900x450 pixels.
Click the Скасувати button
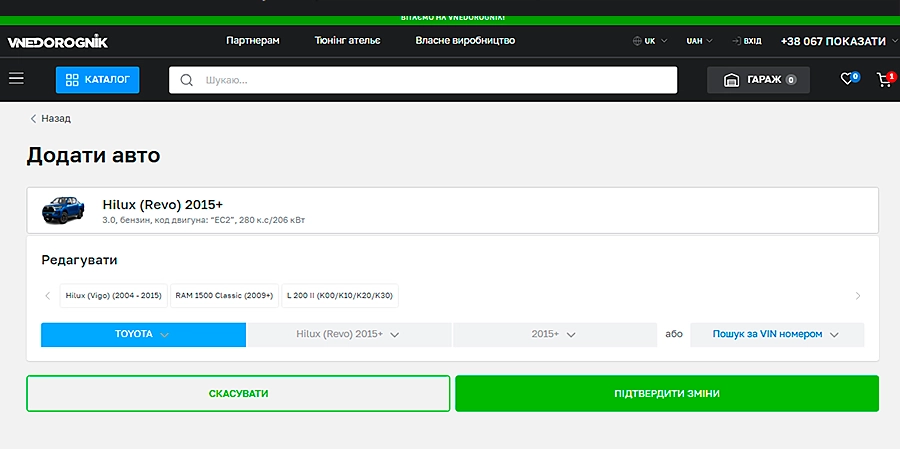click(238, 394)
